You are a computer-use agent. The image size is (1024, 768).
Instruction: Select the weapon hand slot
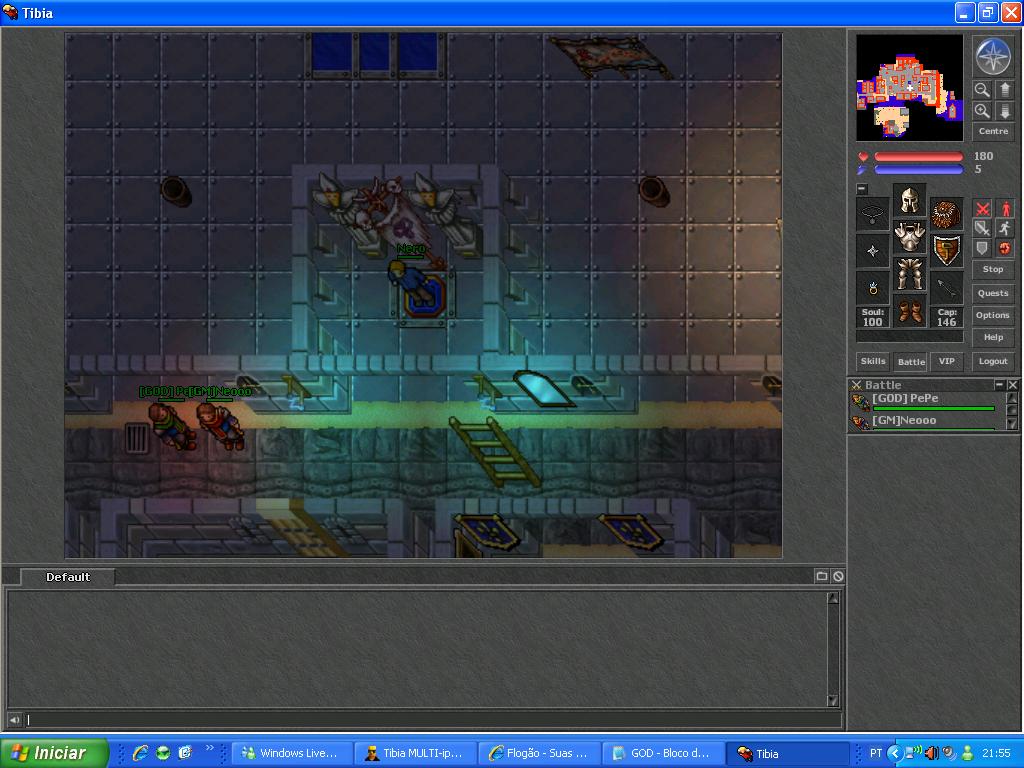click(872, 251)
